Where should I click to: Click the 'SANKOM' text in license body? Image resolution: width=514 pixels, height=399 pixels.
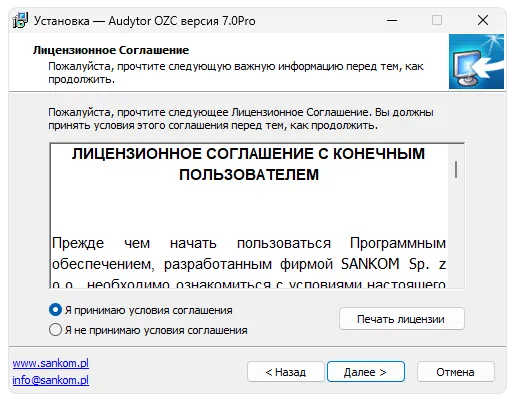tap(370, 264)
